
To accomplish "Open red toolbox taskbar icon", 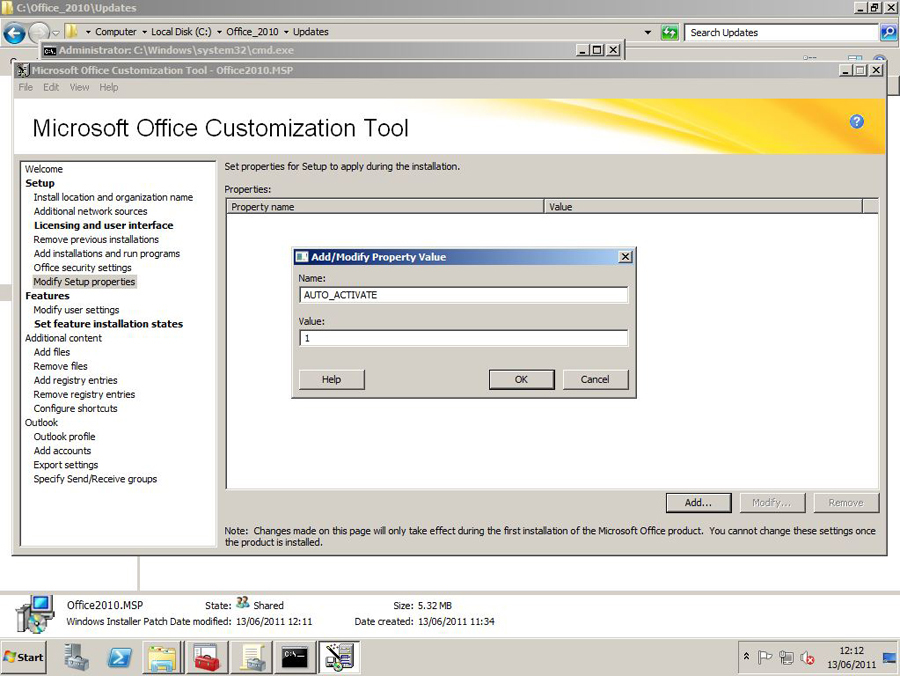I will pos(206,658).
